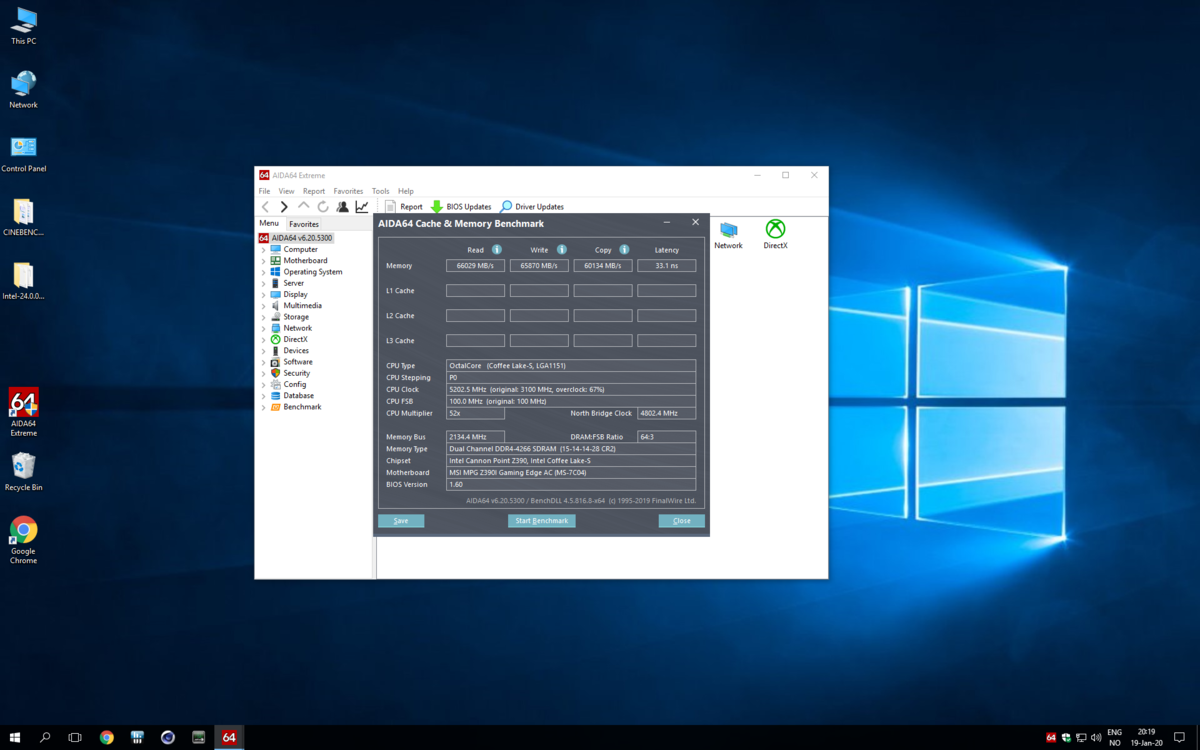
Task: Select Benchmark in the tree
Action: [302, 407]
